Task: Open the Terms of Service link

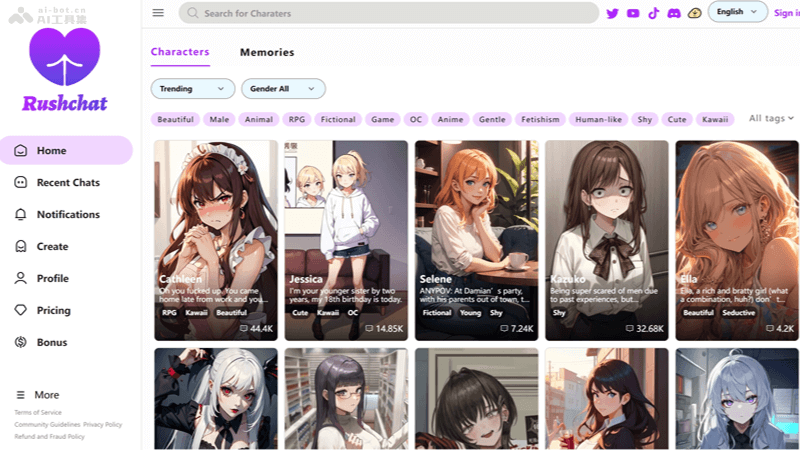Action: click(38, 412)
